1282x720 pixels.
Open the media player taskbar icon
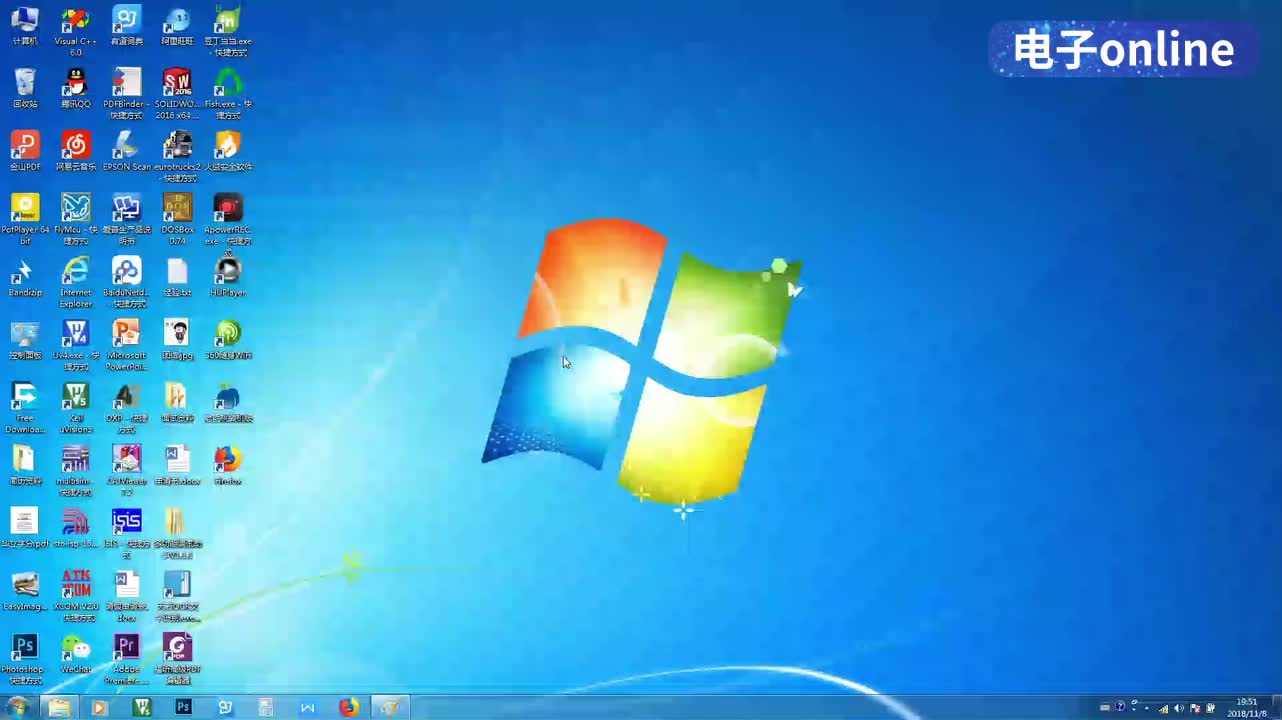pos(99,707)
